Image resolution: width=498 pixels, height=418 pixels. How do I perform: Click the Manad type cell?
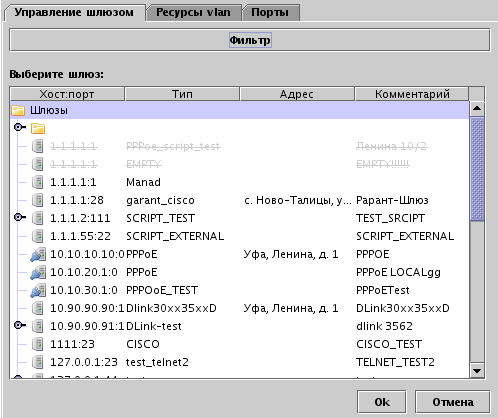[x=143, y=182]
